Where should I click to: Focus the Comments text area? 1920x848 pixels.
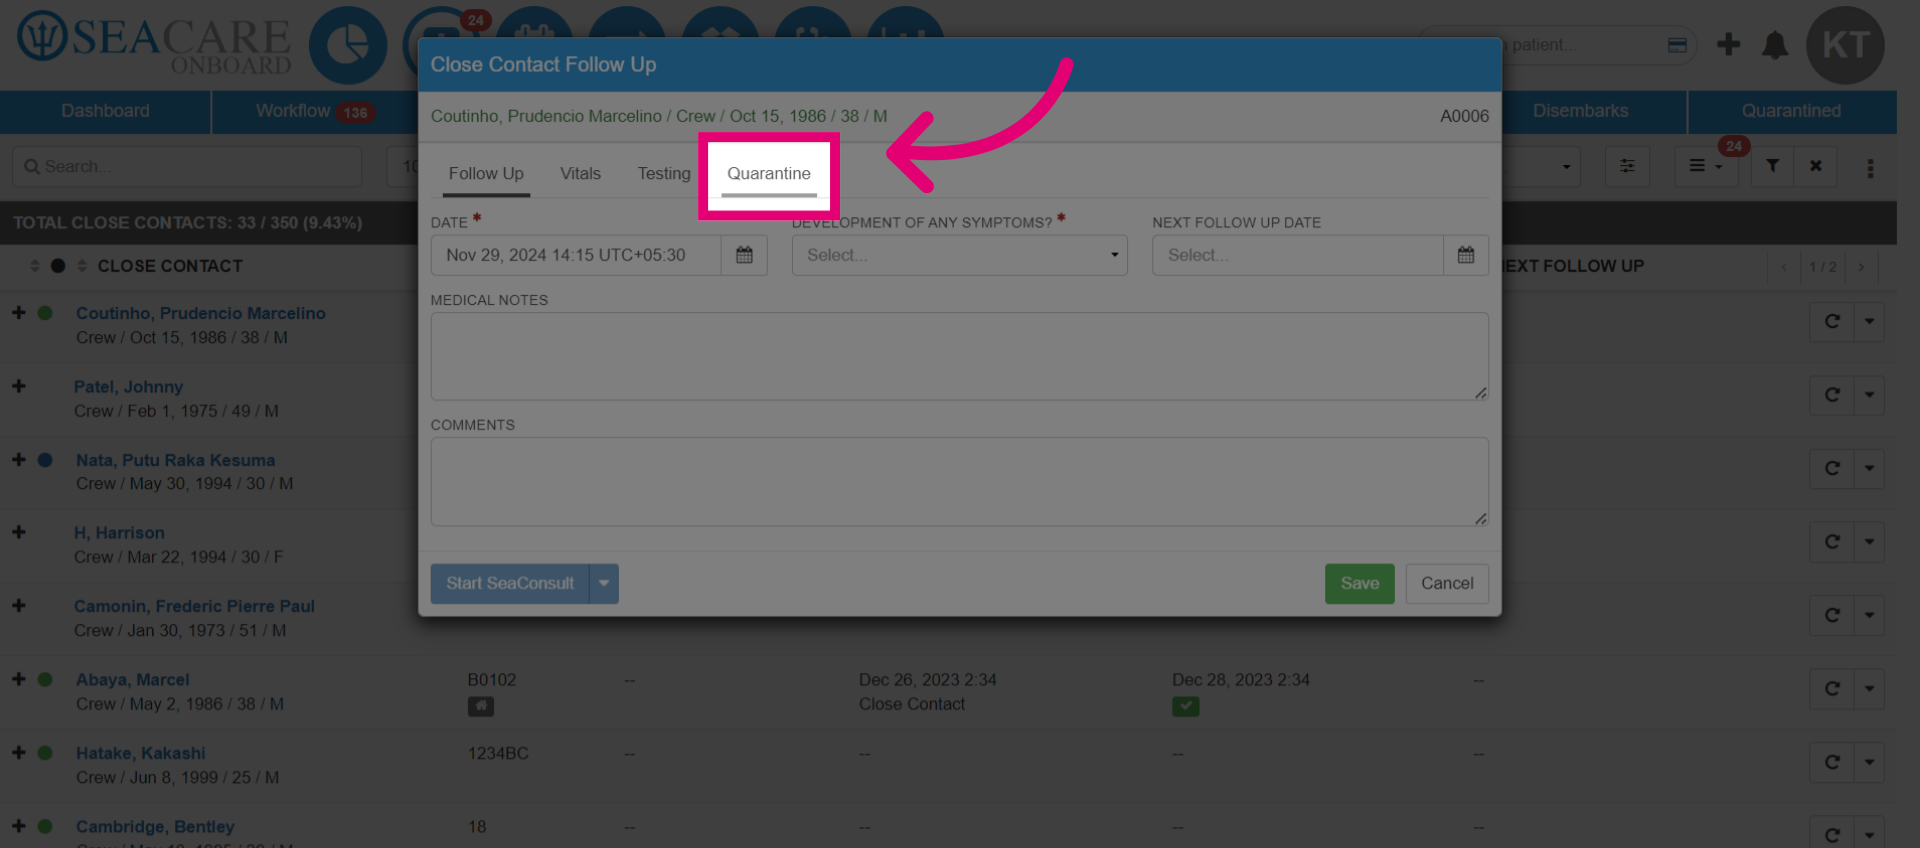[959, 481]
